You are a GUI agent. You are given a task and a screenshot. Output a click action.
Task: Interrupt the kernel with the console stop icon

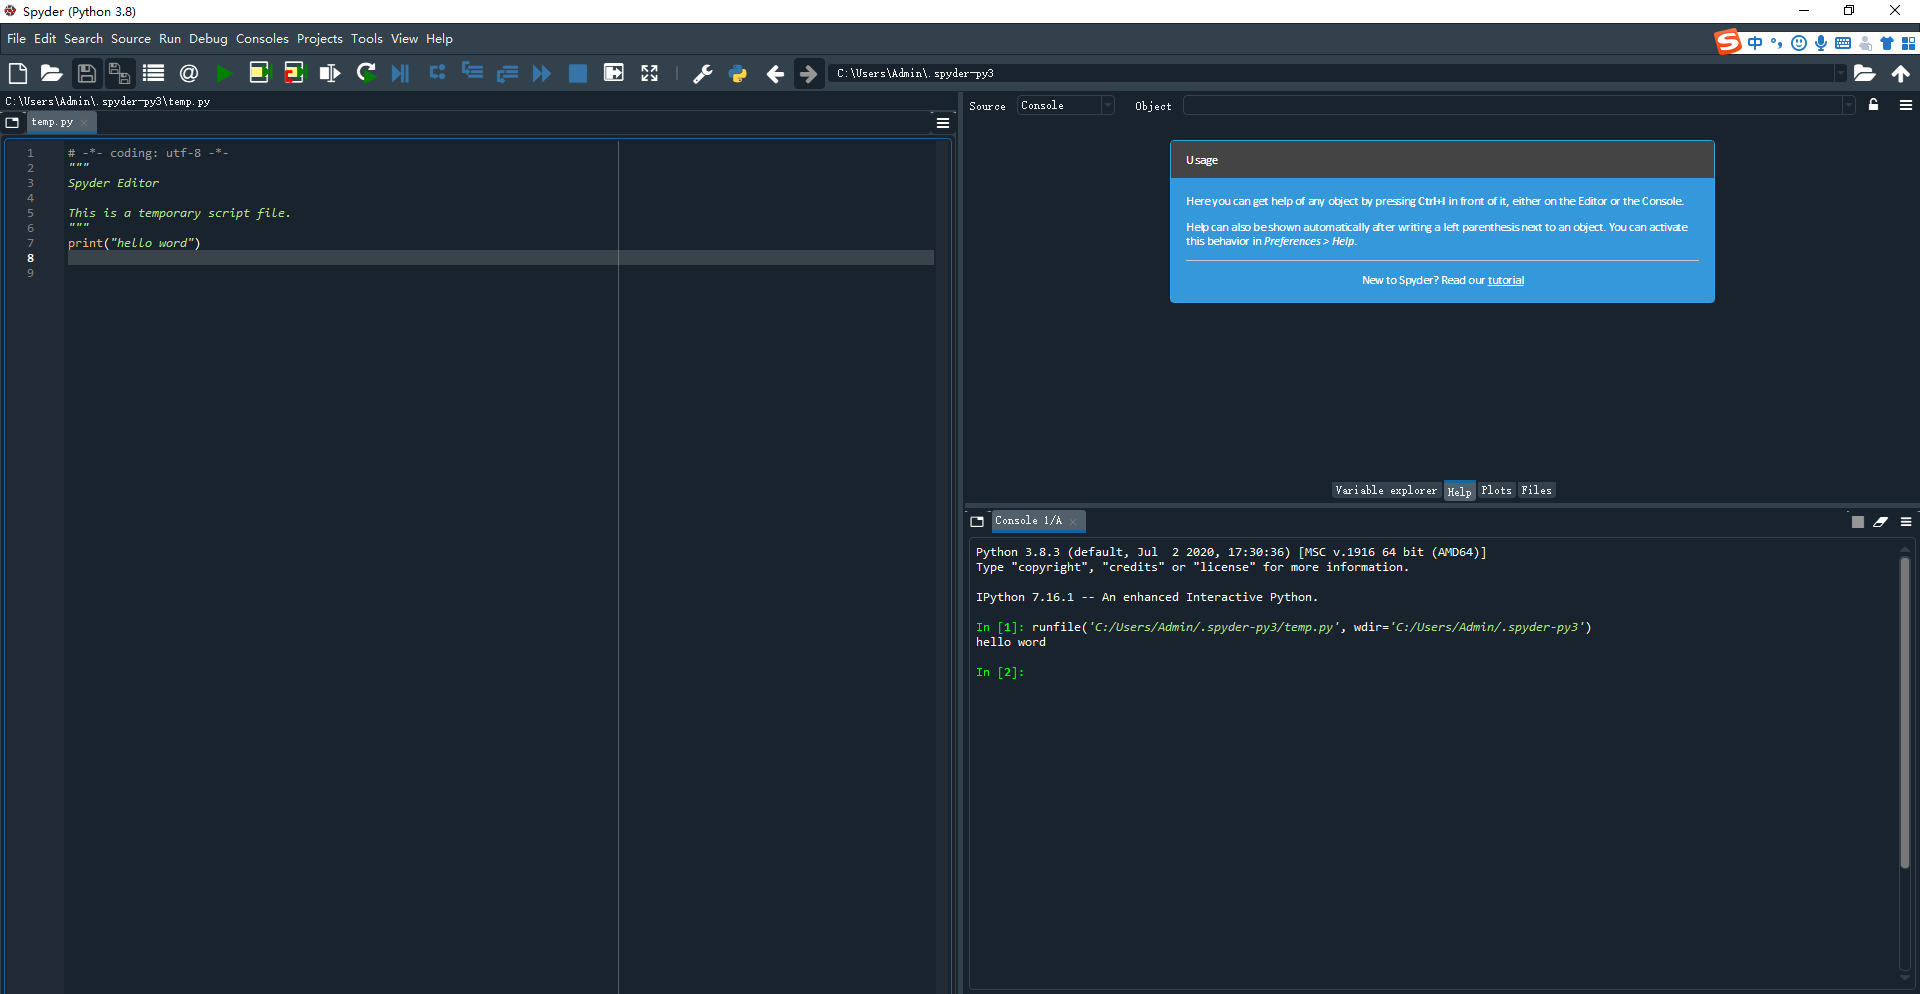click(x=1858, y=522)
